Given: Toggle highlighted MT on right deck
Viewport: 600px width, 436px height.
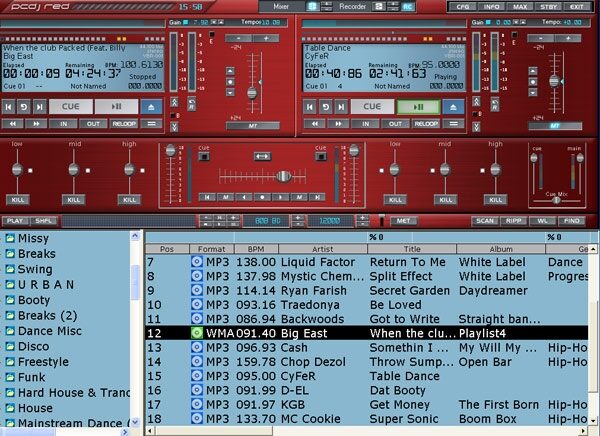Looking at the screenshot, I should 555,126.
